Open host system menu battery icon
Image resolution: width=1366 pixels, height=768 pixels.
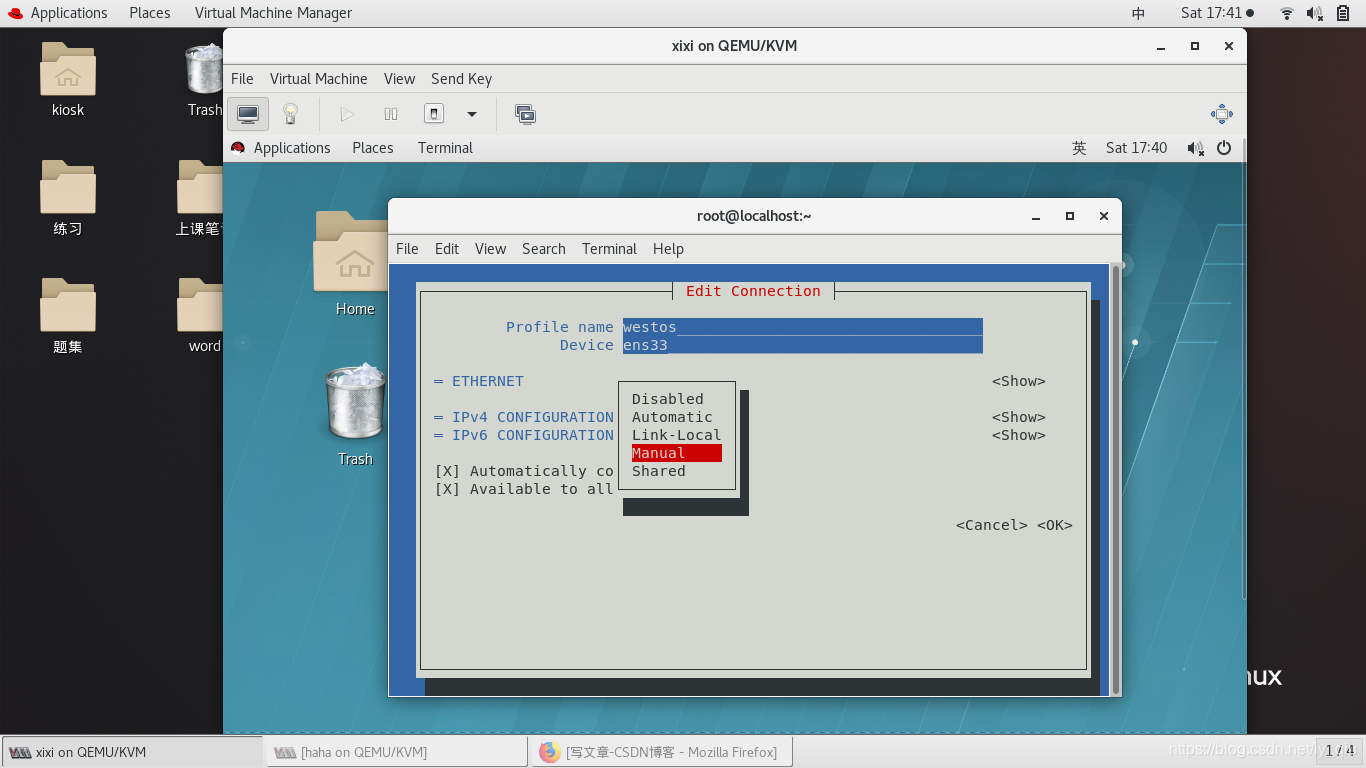(x=1344, y=13)
